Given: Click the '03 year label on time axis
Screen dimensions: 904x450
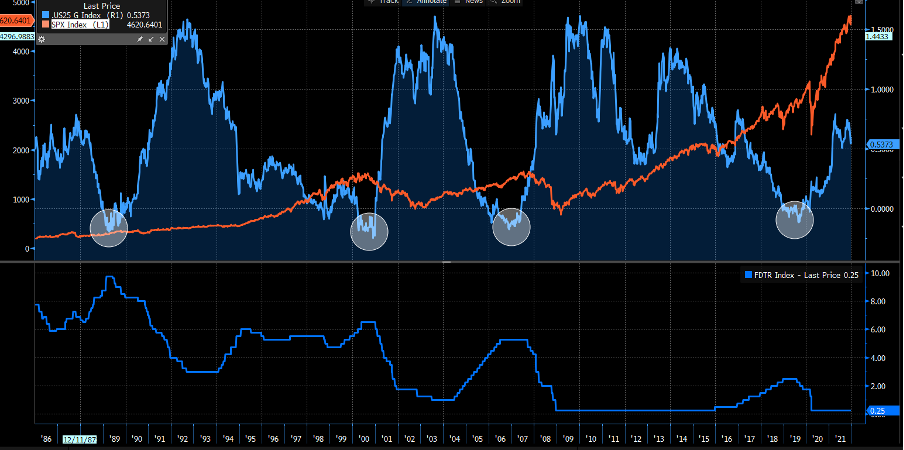Looking at the screenshot, I should (432, 439).
